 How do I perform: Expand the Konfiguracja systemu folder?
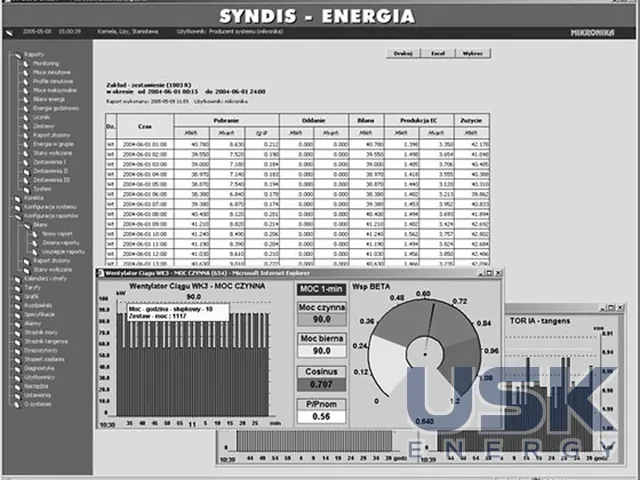pos(17,208)
